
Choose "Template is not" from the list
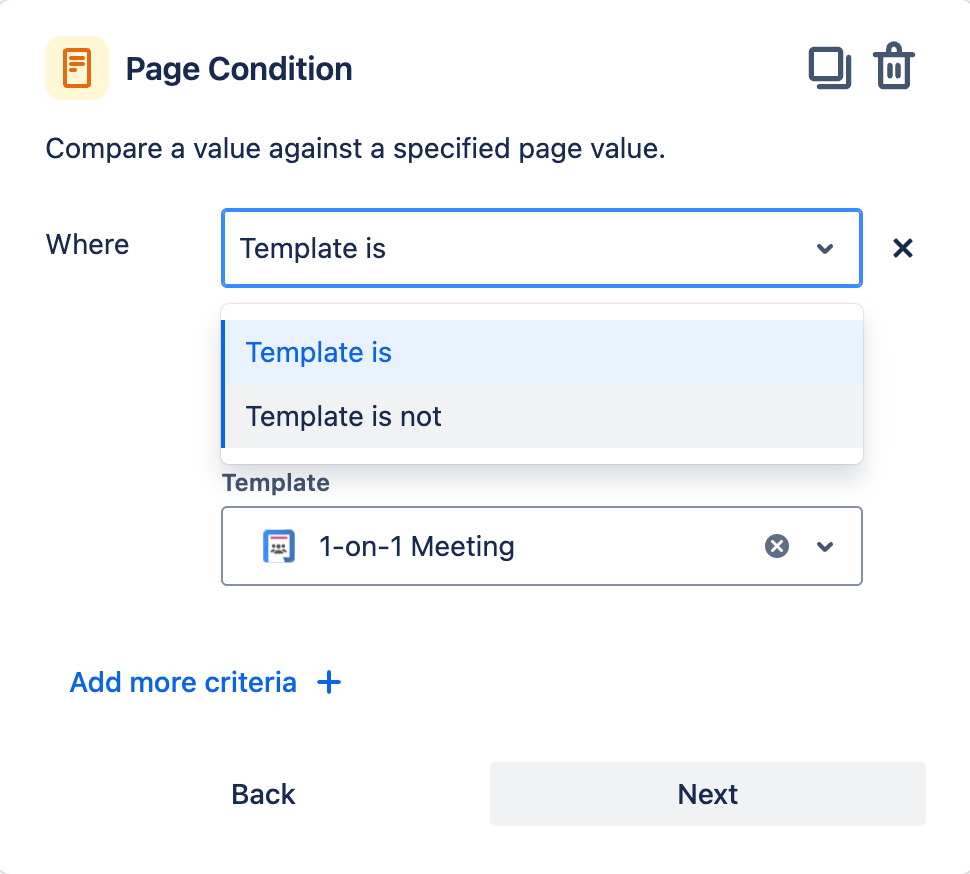click(x=344, y=417)
